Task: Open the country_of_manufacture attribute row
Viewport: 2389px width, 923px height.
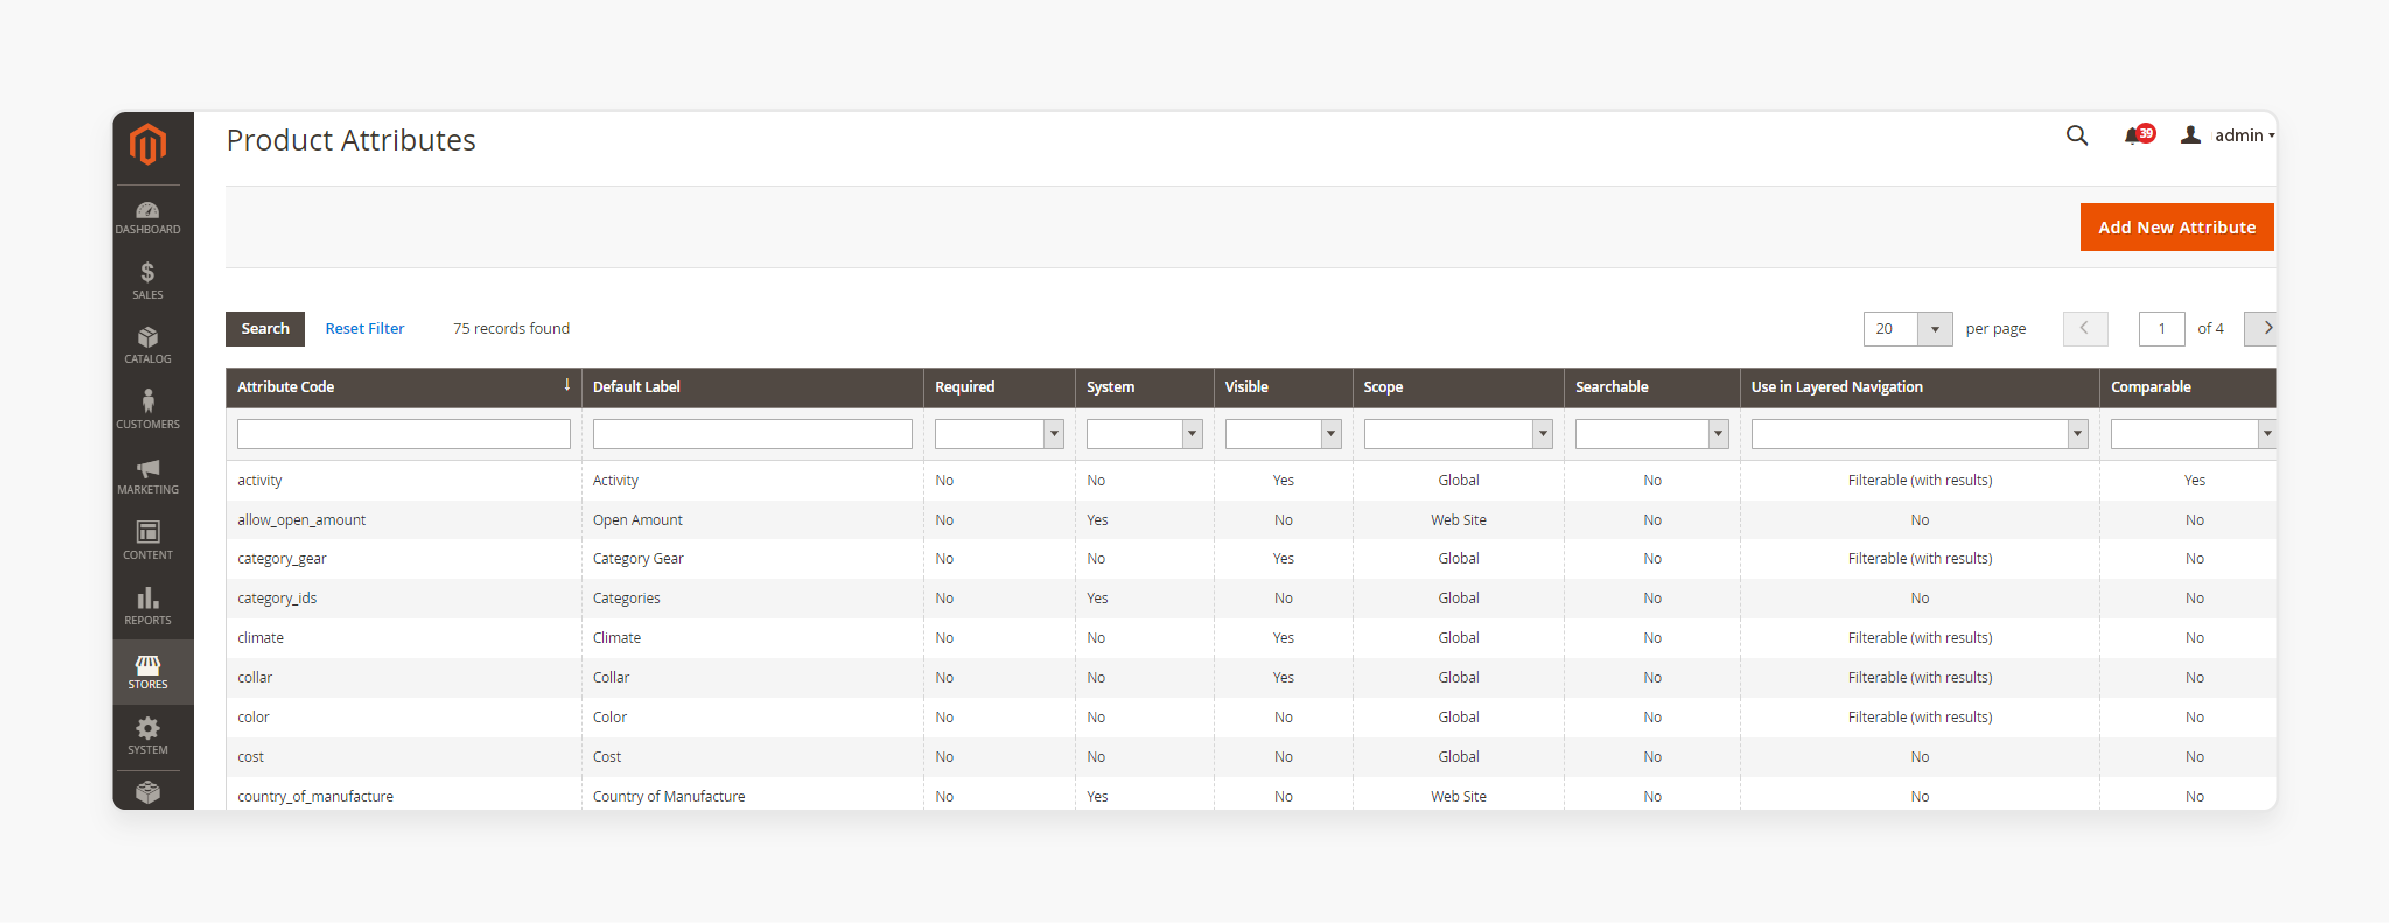Action: pos(1251,796)
